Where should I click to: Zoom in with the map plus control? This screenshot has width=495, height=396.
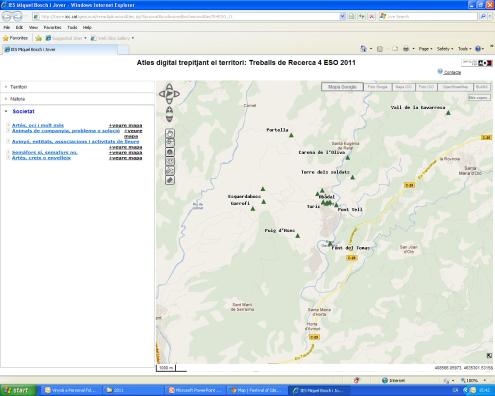169,110
